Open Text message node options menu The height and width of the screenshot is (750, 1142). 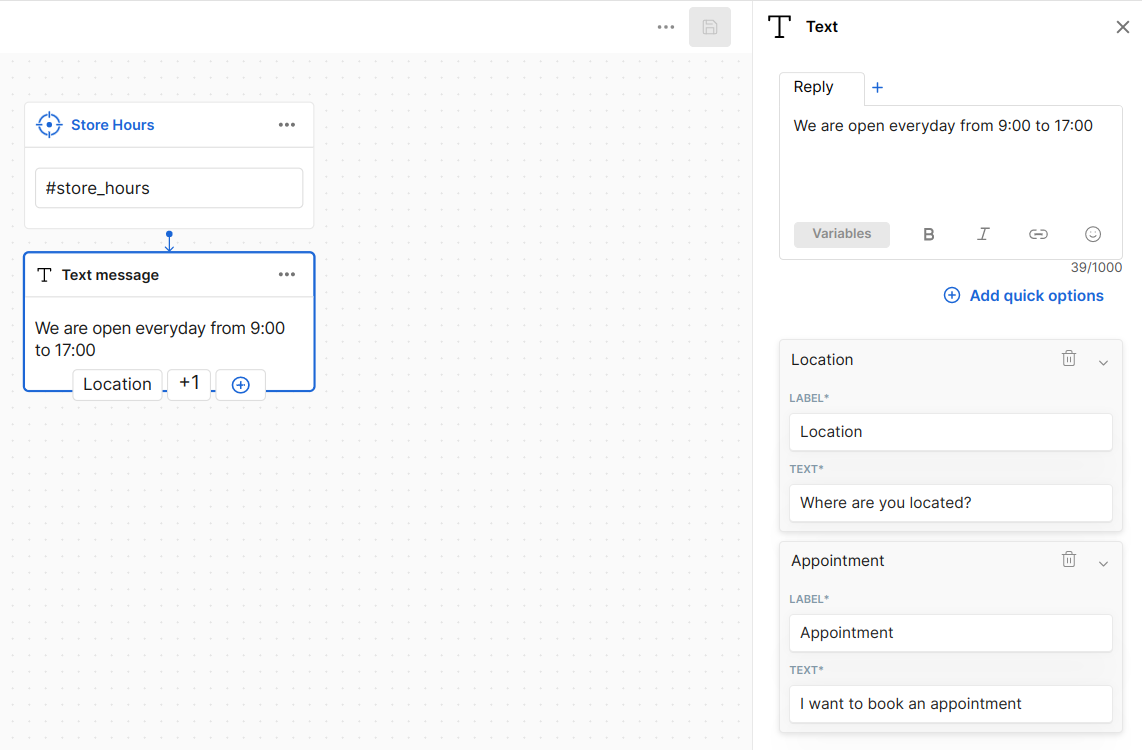coord(287,275)
